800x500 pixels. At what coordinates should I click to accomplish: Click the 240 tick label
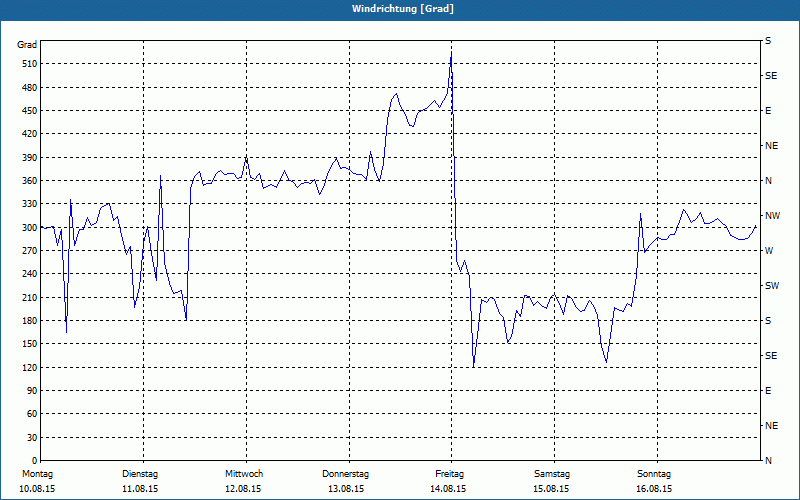[x=30, y=274]
